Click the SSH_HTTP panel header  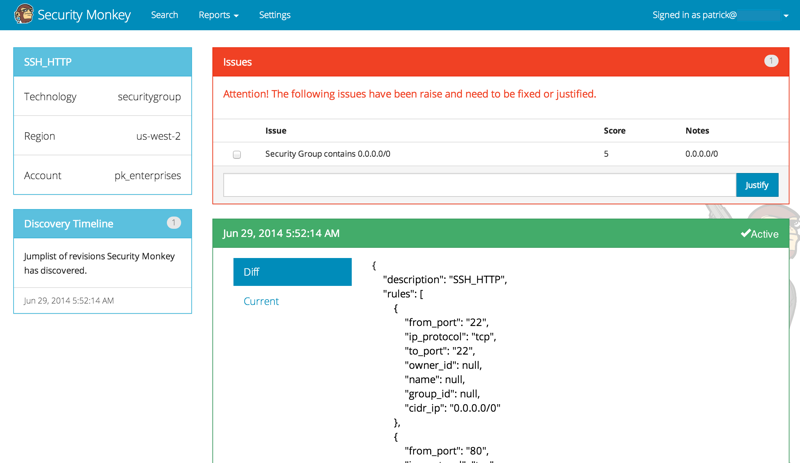pyautogui.click(x=103, y=62)
